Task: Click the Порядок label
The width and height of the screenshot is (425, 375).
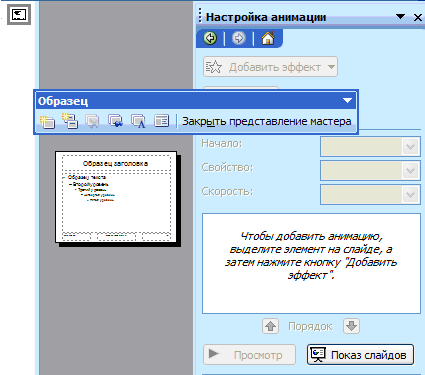Action: point(310,326)
